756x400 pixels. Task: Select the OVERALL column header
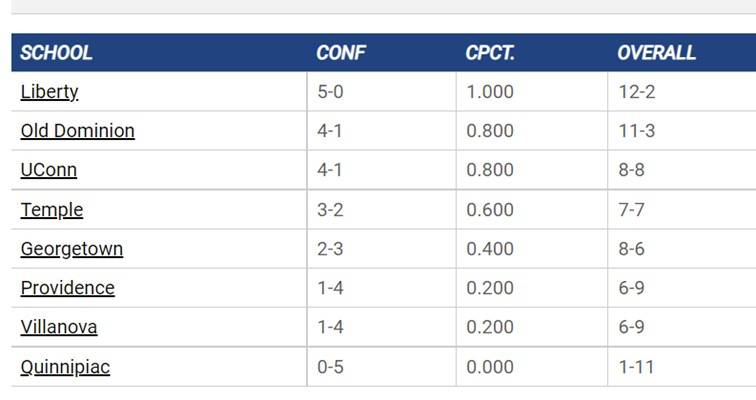point(656,53)
